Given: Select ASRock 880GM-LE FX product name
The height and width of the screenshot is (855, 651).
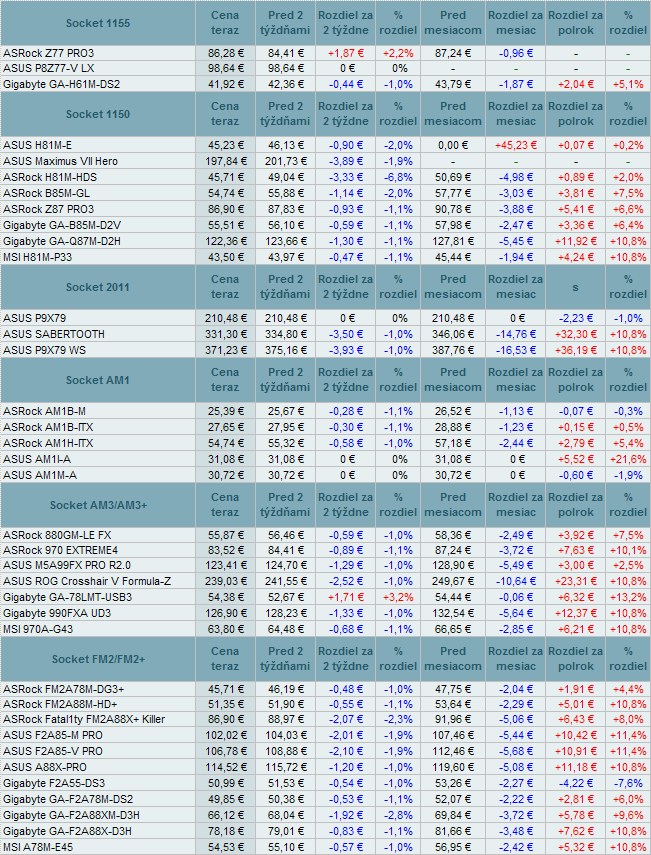Looking at the screenshot, I should pos(56,535).
